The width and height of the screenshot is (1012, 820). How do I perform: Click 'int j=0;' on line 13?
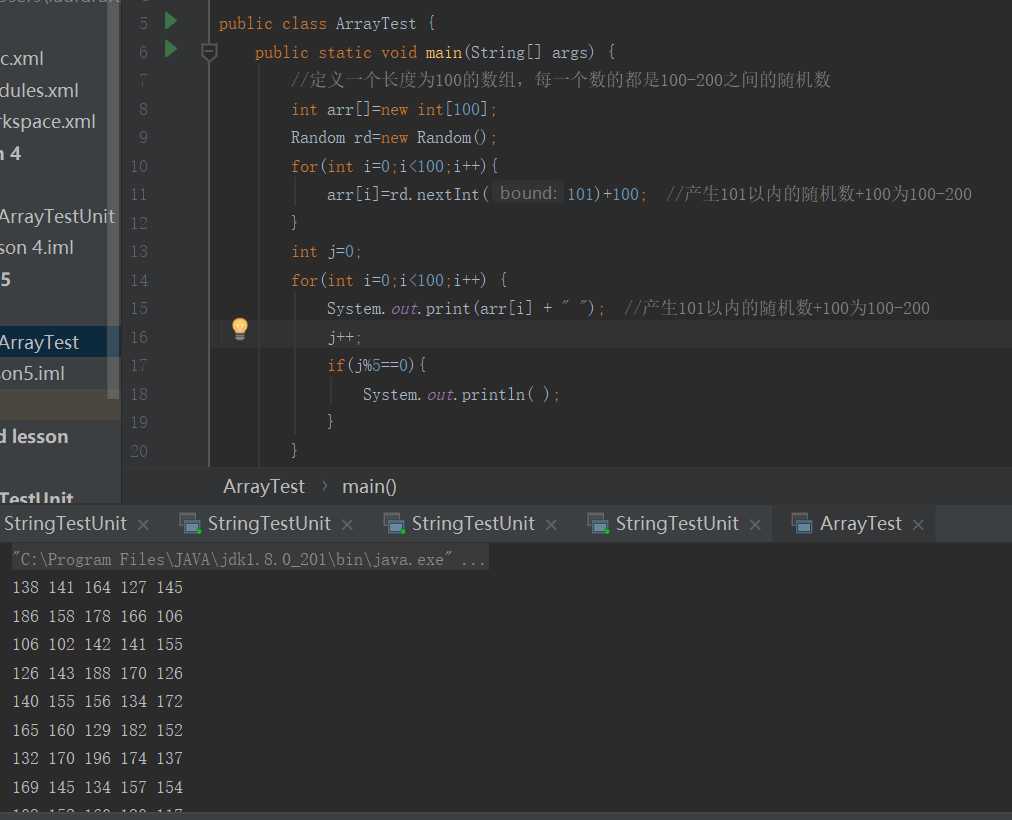pyautogui.click(x=326, y=252)
